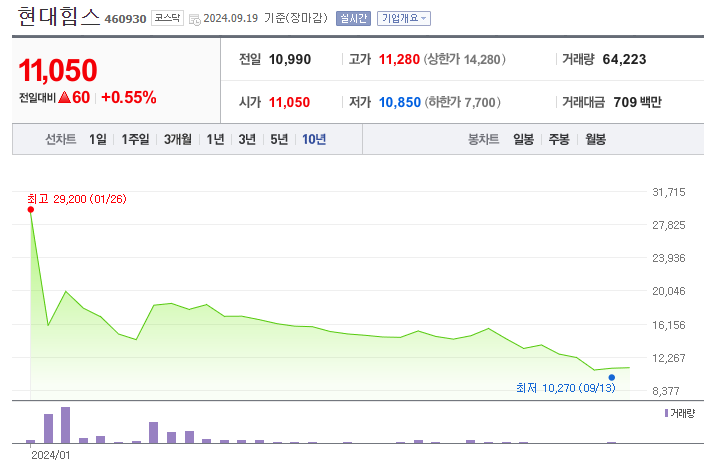704x462 pixels.
Task: Click the 거래량 legend swatch
Action: (666, 413)
